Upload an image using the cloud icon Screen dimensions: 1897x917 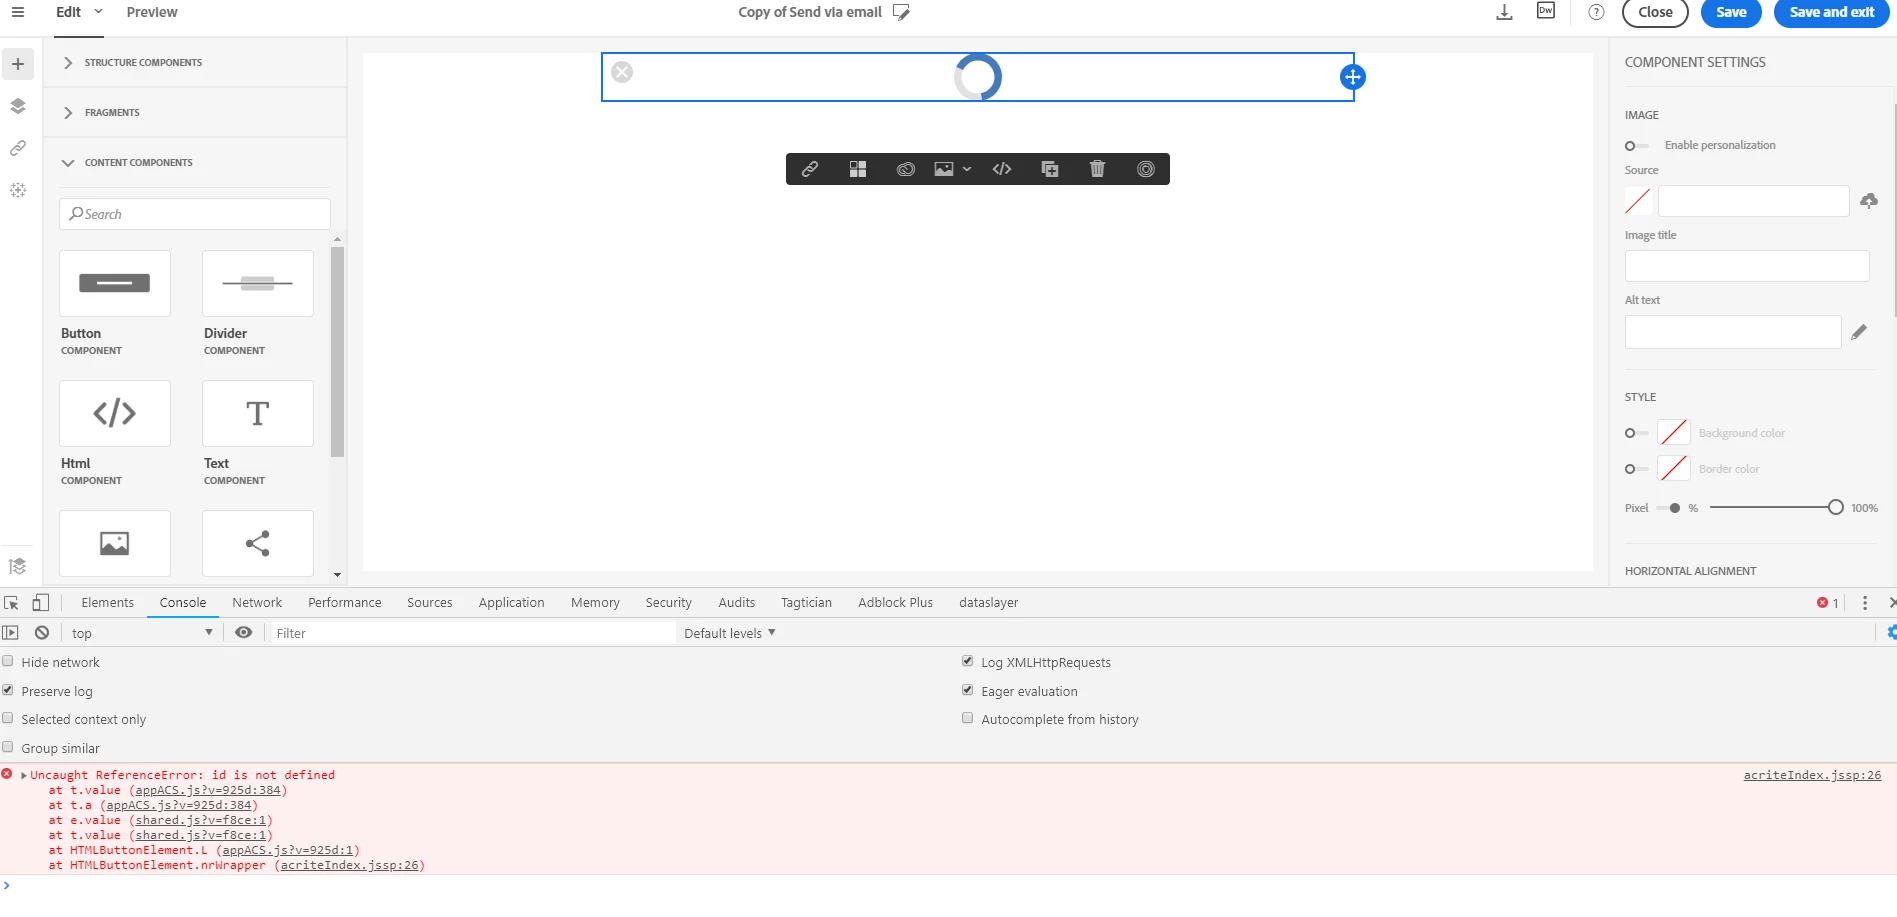point(1869,201)
